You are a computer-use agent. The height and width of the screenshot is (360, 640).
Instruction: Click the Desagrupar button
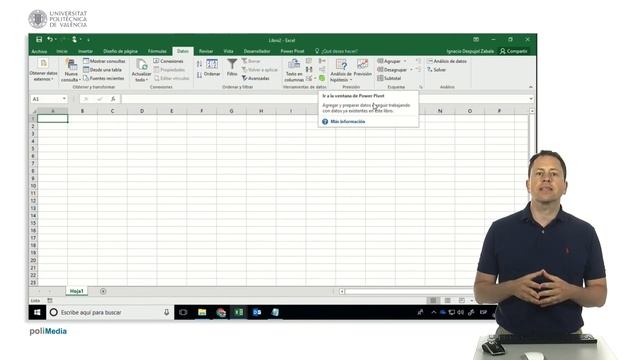click(x=392, y=69)
